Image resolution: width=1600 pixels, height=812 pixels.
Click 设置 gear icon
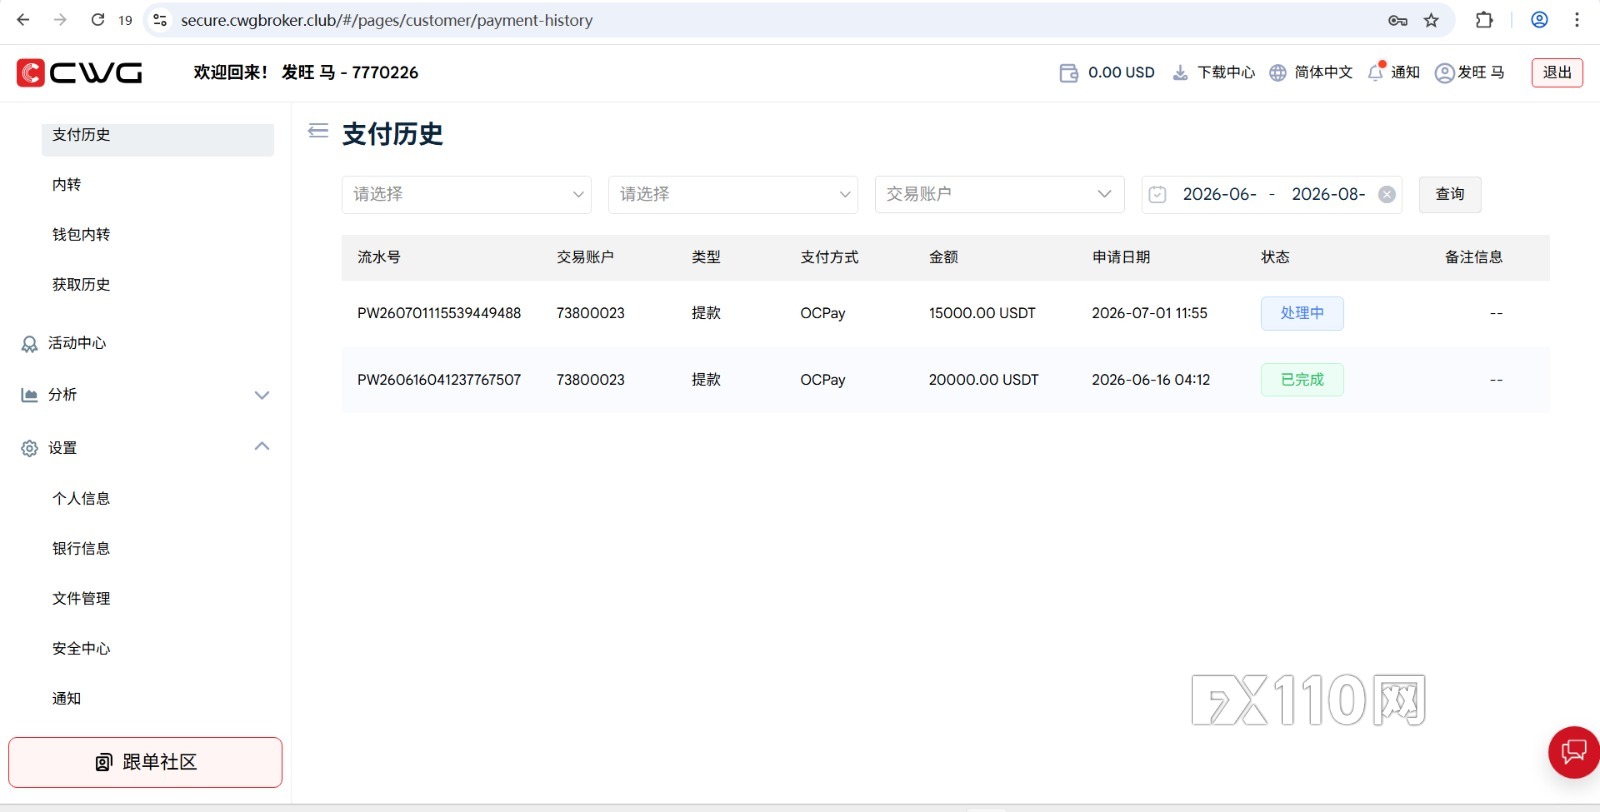pyautogui.click(x=30, y=448)
